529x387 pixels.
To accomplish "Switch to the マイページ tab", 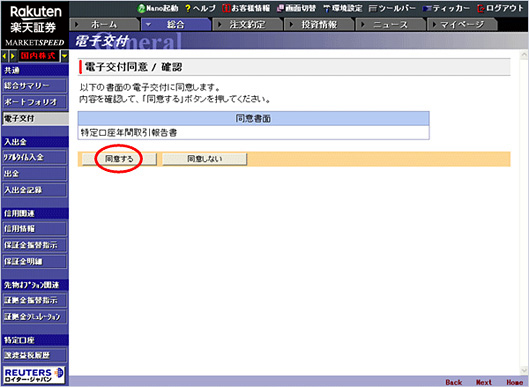I will 462,24.
